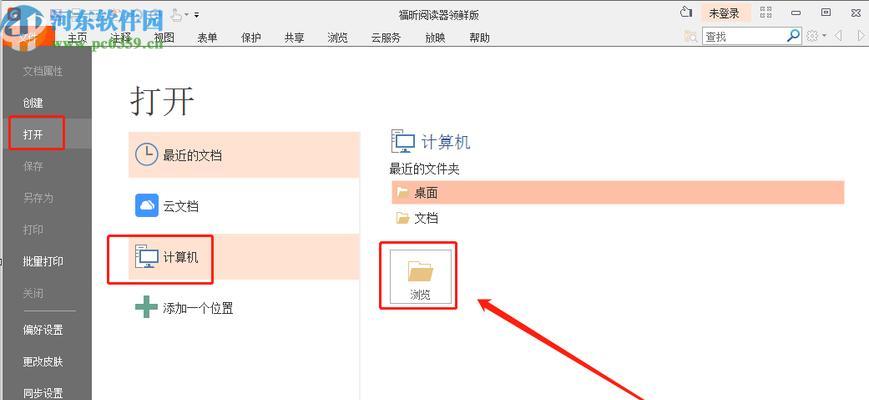
Task: Click 添加一个位置
Action: [197, 308]
